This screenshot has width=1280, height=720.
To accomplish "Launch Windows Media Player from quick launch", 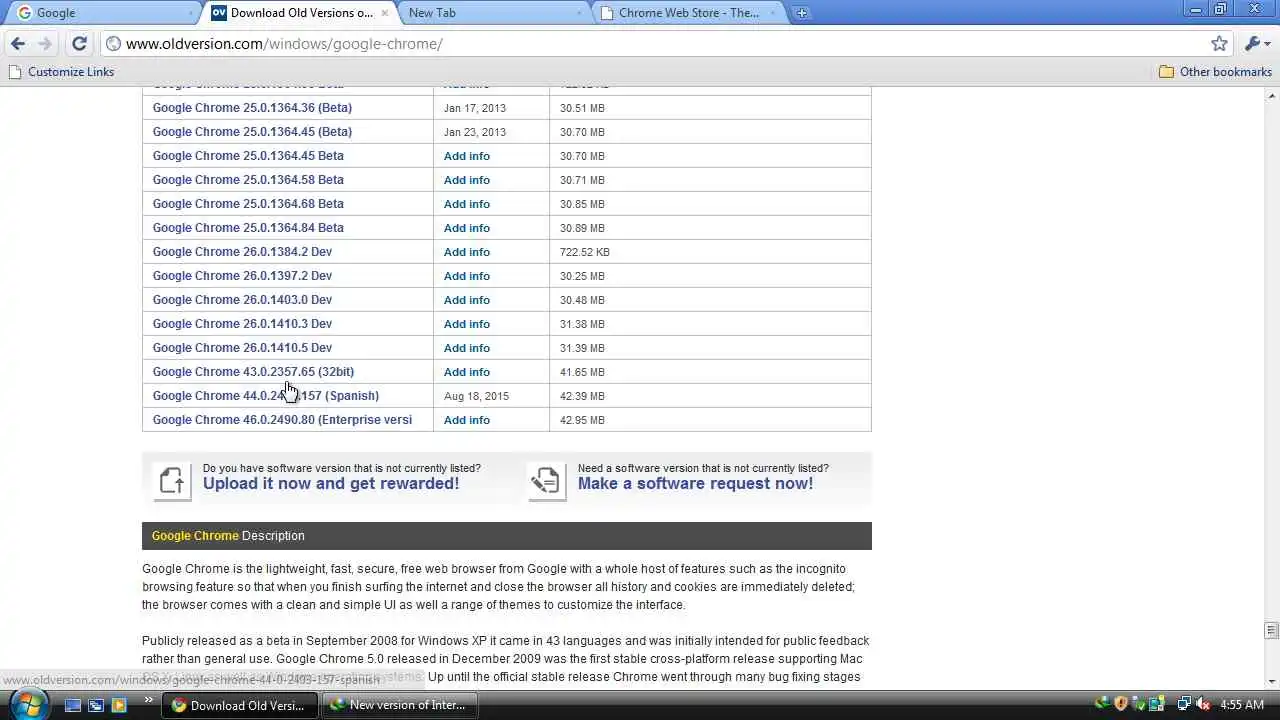I will (119, 705).
